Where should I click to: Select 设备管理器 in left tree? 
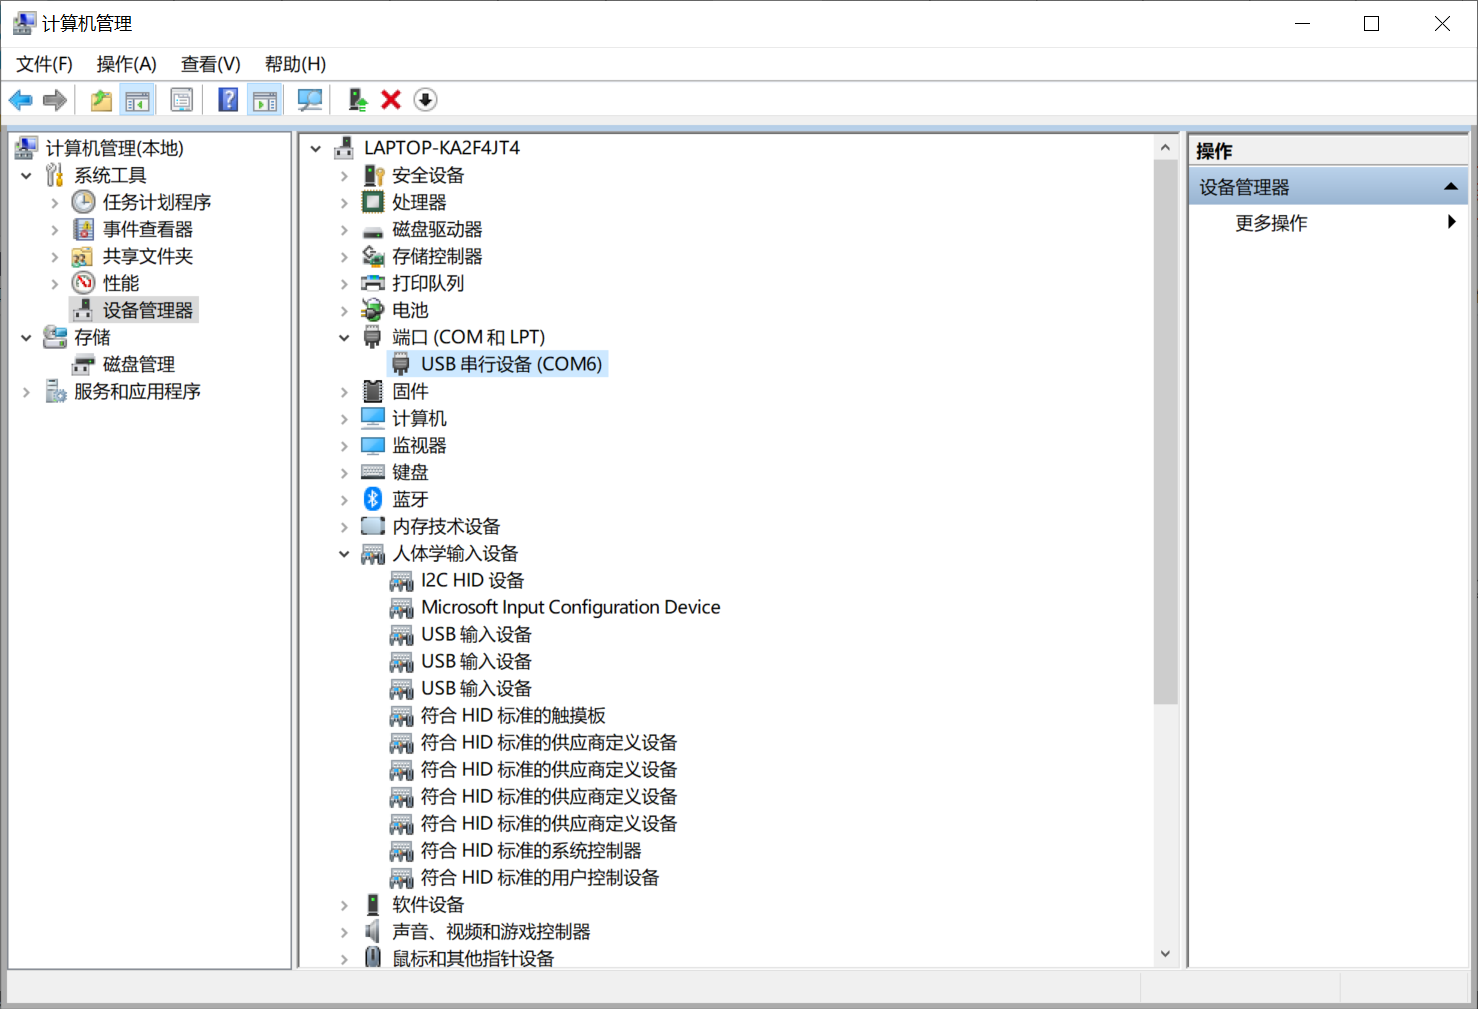(x=147, y=310)
